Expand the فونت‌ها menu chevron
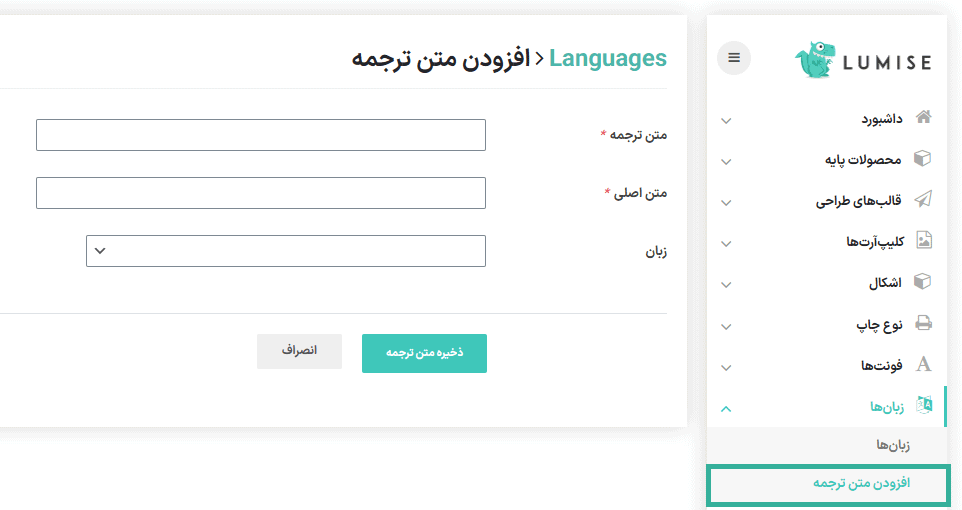Screen dimensions: 962x510 726,367
